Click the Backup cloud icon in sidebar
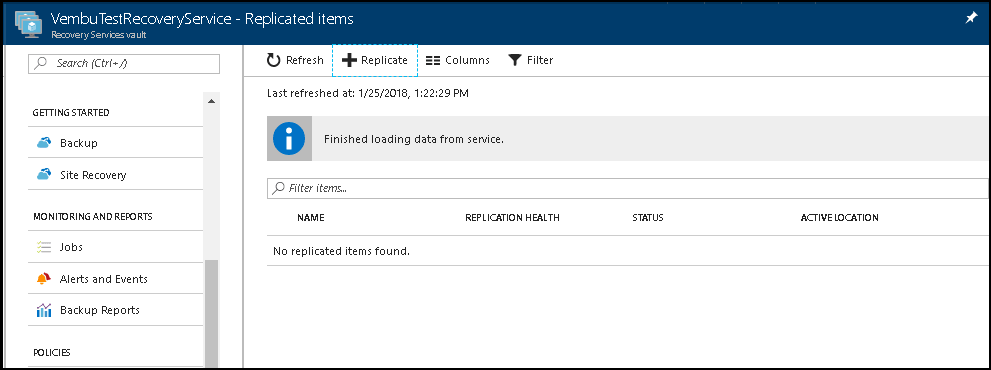Screen dimensions: 991x370 coord(44,143)
